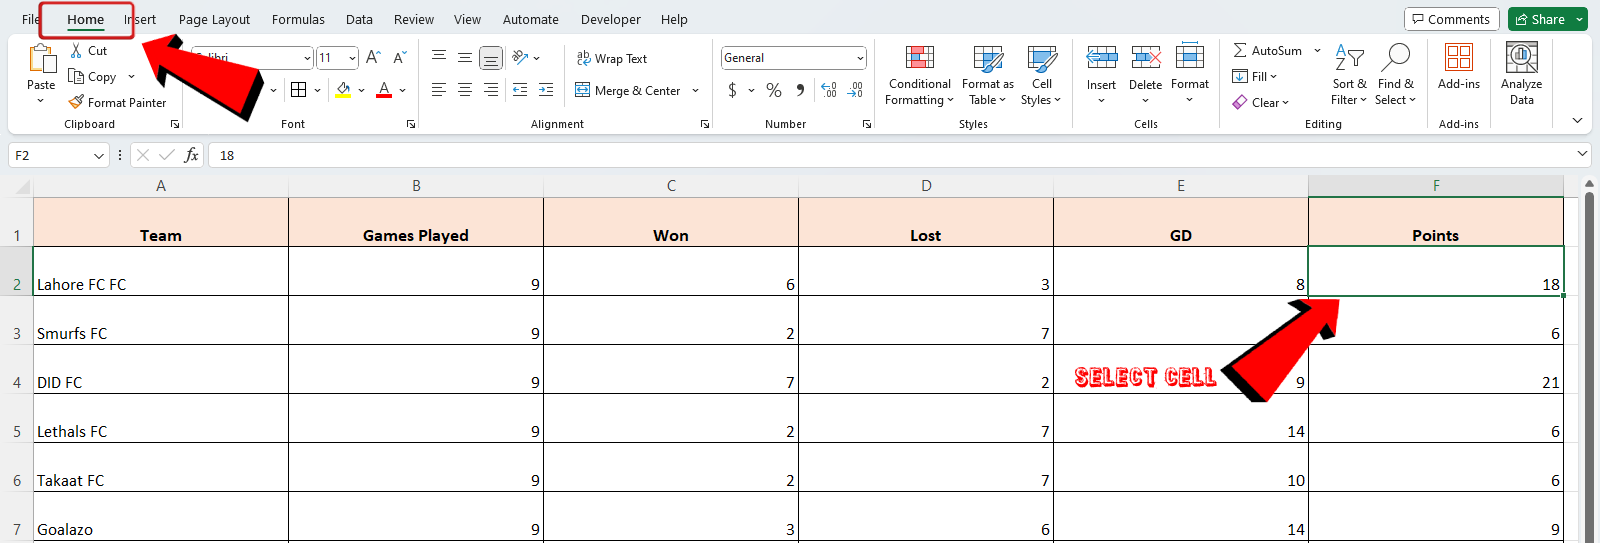Open the Insert ribbon tab
The width and height of the screenshot is (1600, 543).
[140, 19]
